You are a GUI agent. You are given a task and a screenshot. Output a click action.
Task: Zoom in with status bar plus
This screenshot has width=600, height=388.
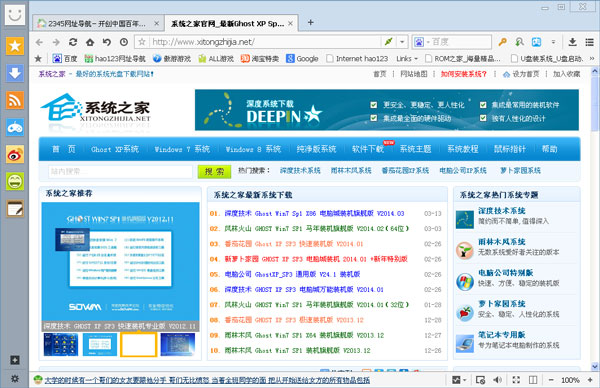click(x=590, y=380)
